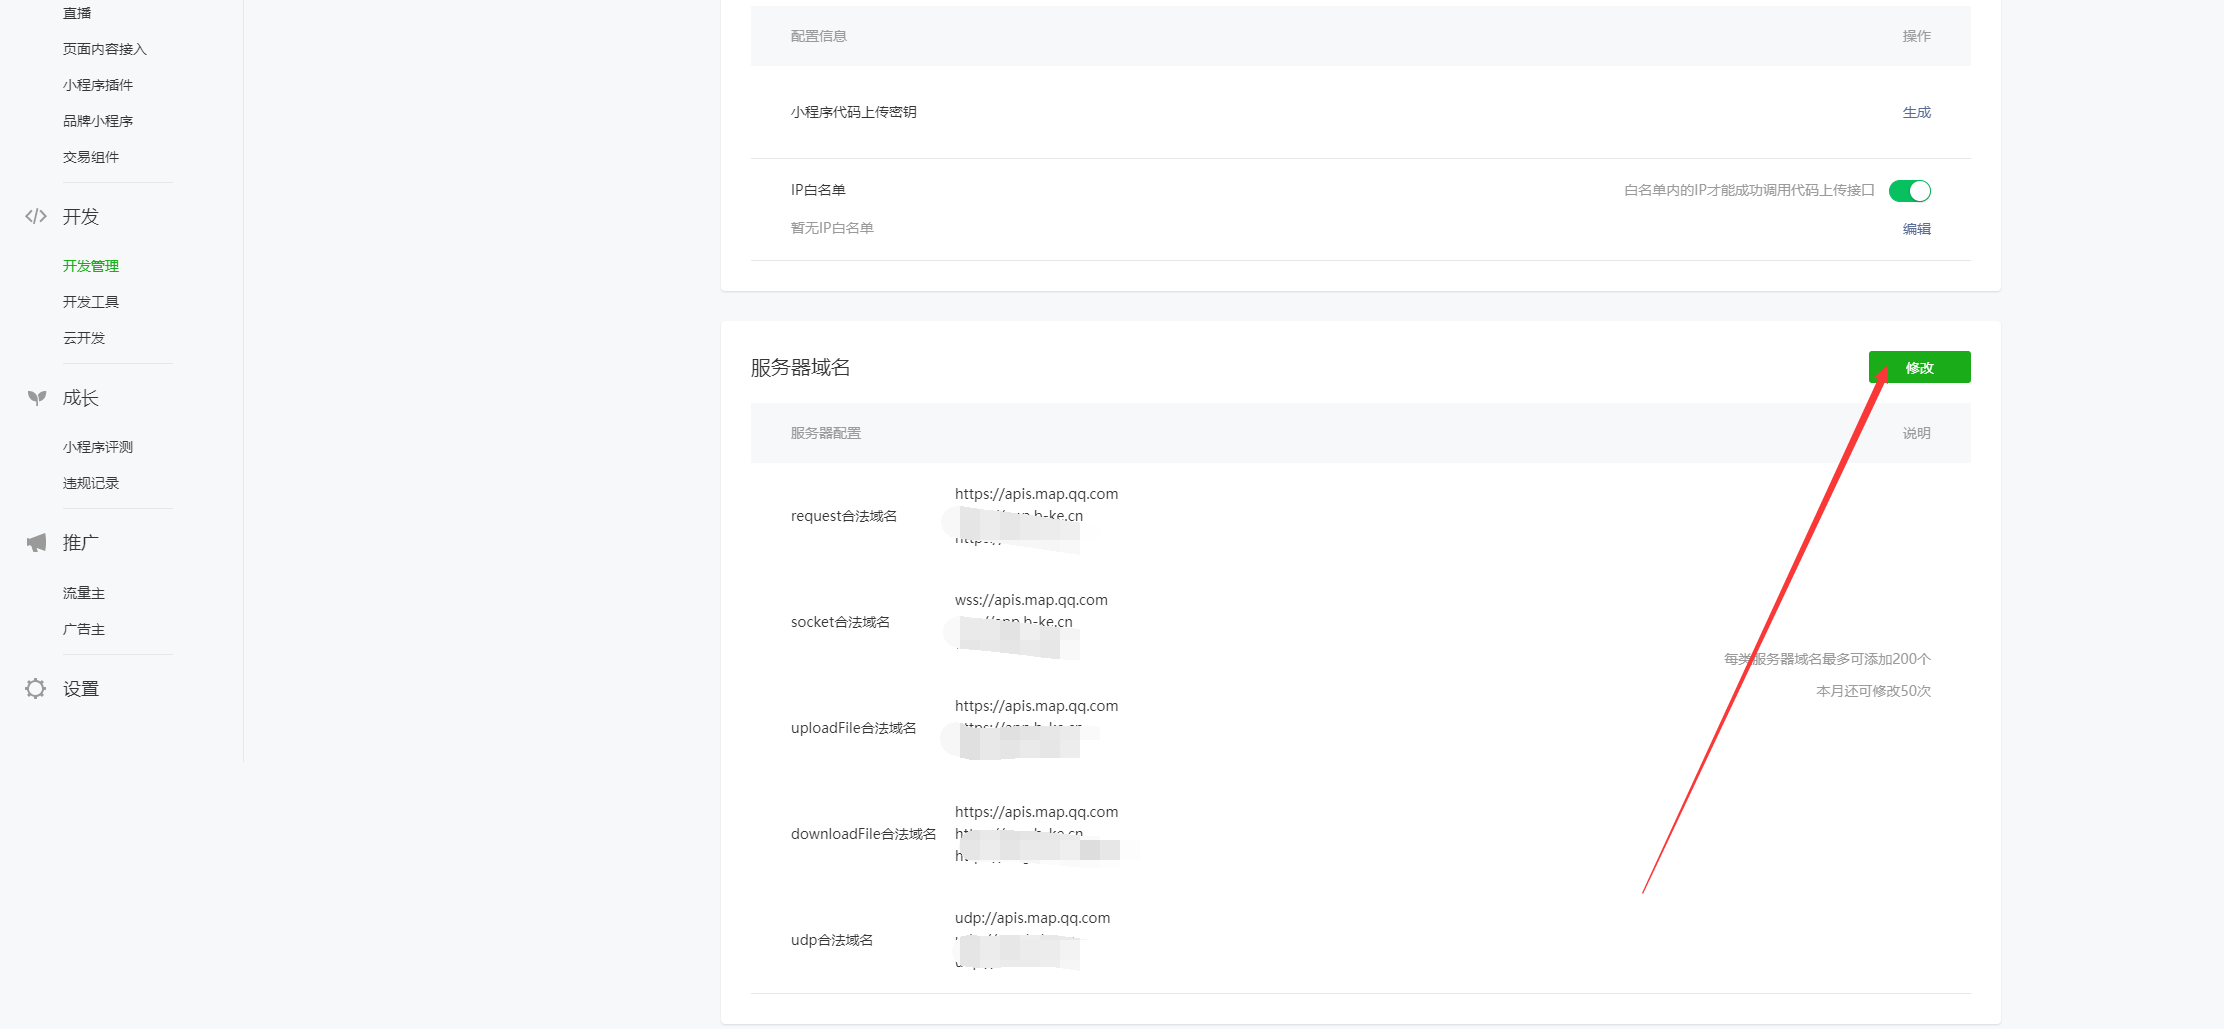
Task: Open 页面内容接入 sidebar item
Action: coord(105,49)
